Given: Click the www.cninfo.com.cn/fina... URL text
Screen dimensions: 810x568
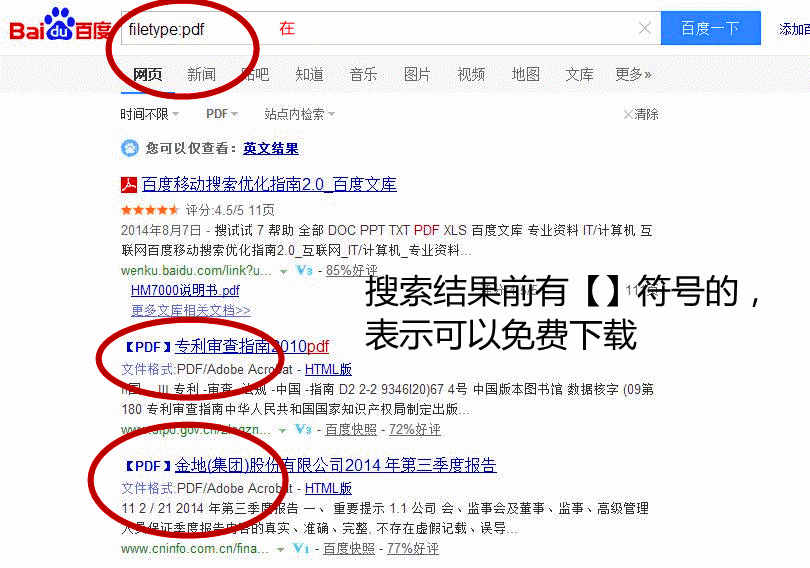Looking at the screenshot, I should 195,548.
